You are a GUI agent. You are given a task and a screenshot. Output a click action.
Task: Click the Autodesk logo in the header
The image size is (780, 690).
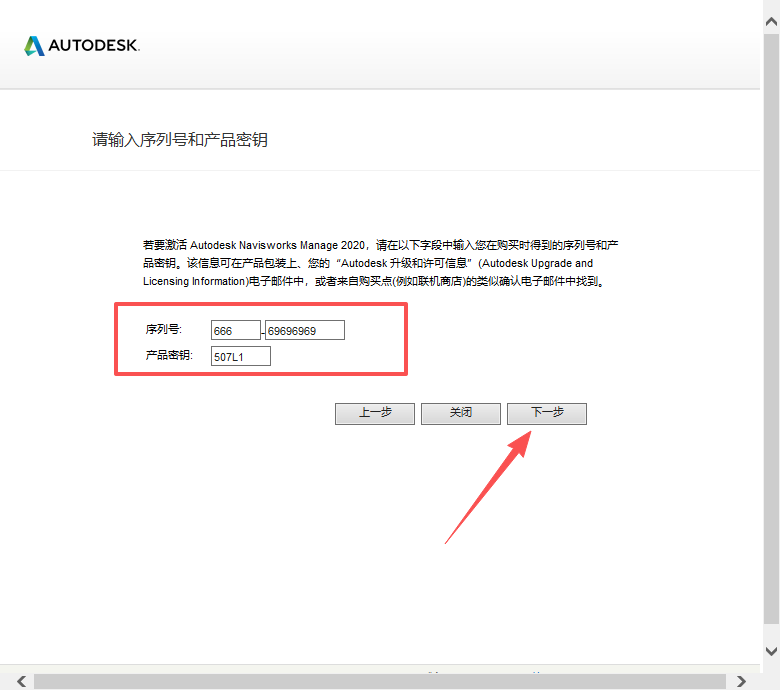(x=82, y=46)
